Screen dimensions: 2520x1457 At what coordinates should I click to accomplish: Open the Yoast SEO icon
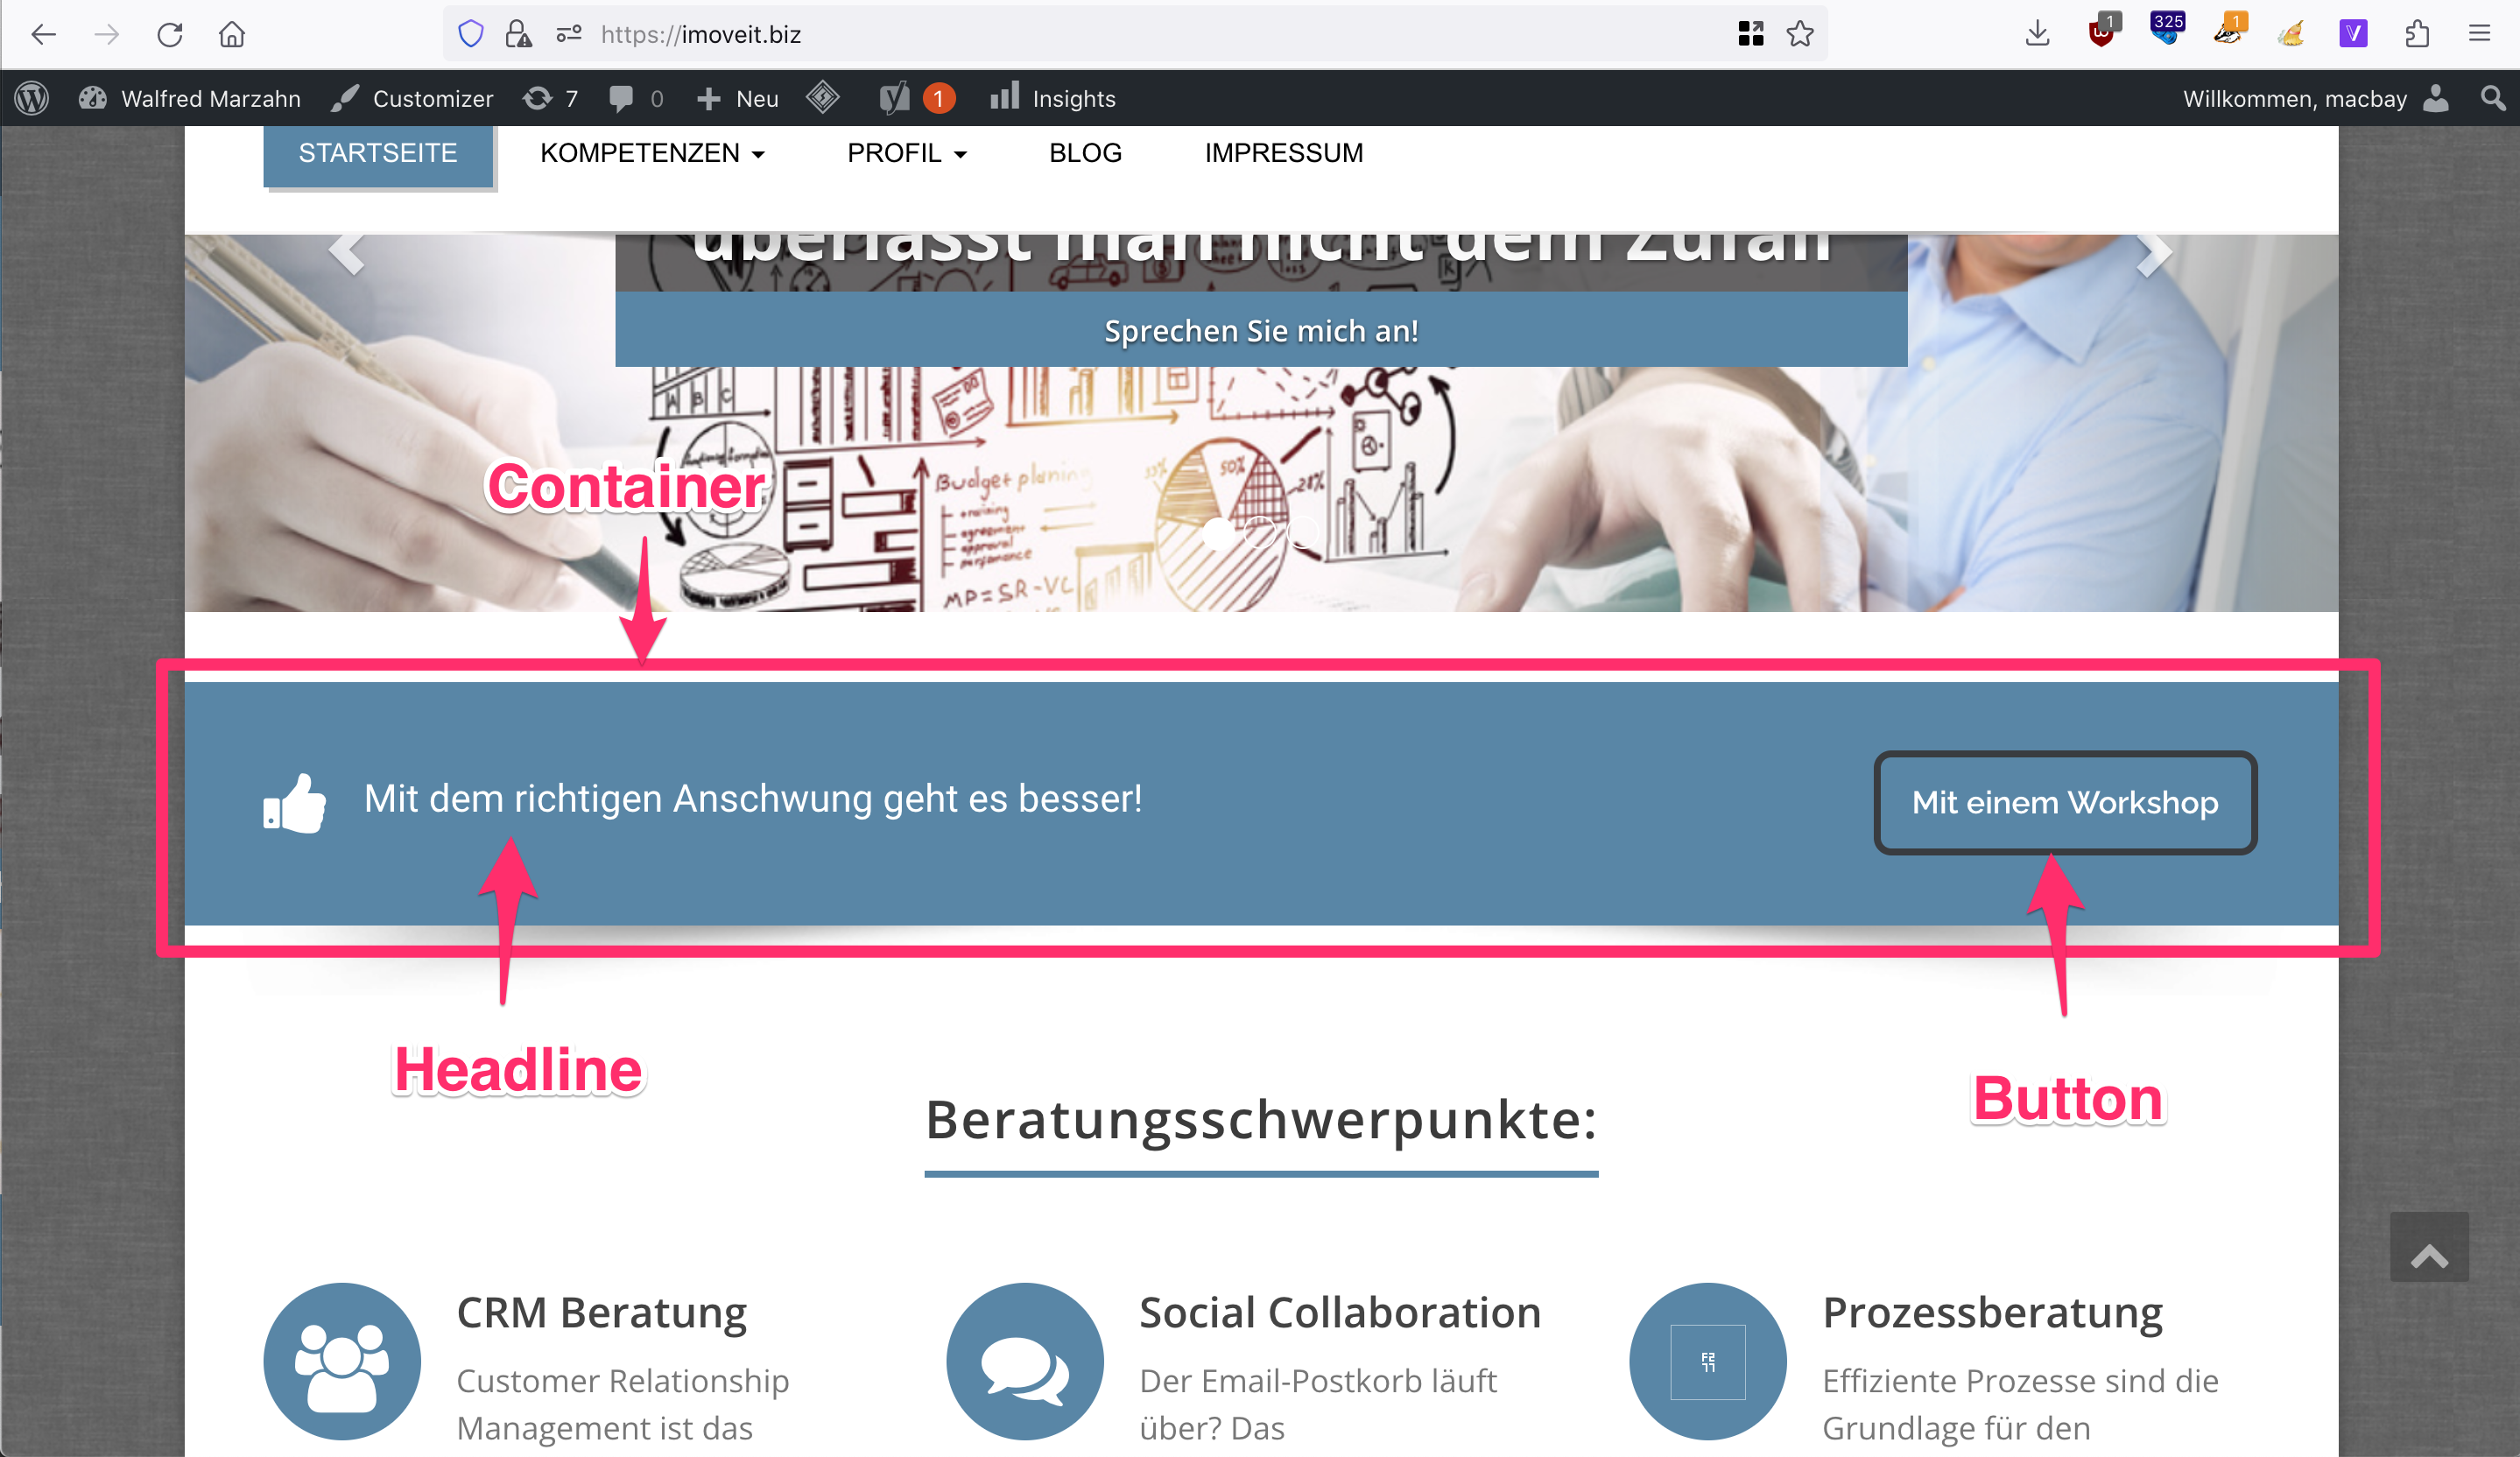tap(894, 98)
